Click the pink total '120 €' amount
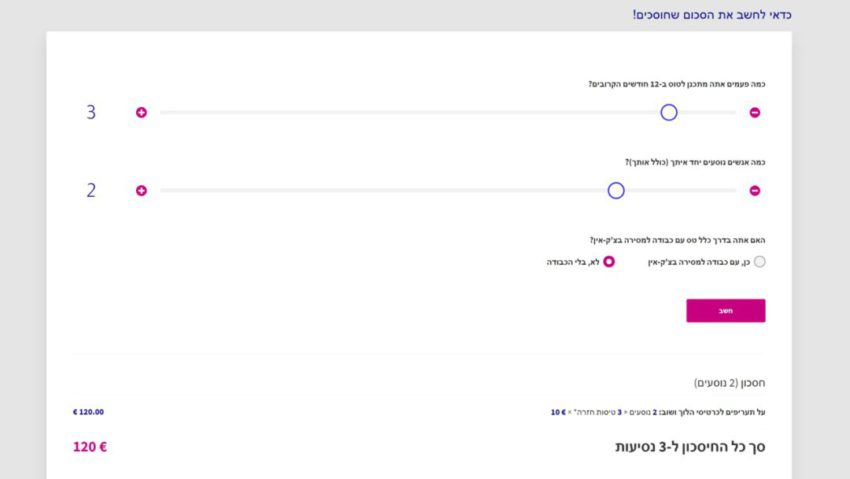This screenshot has height=479, width=850. (x=90, y=446)
